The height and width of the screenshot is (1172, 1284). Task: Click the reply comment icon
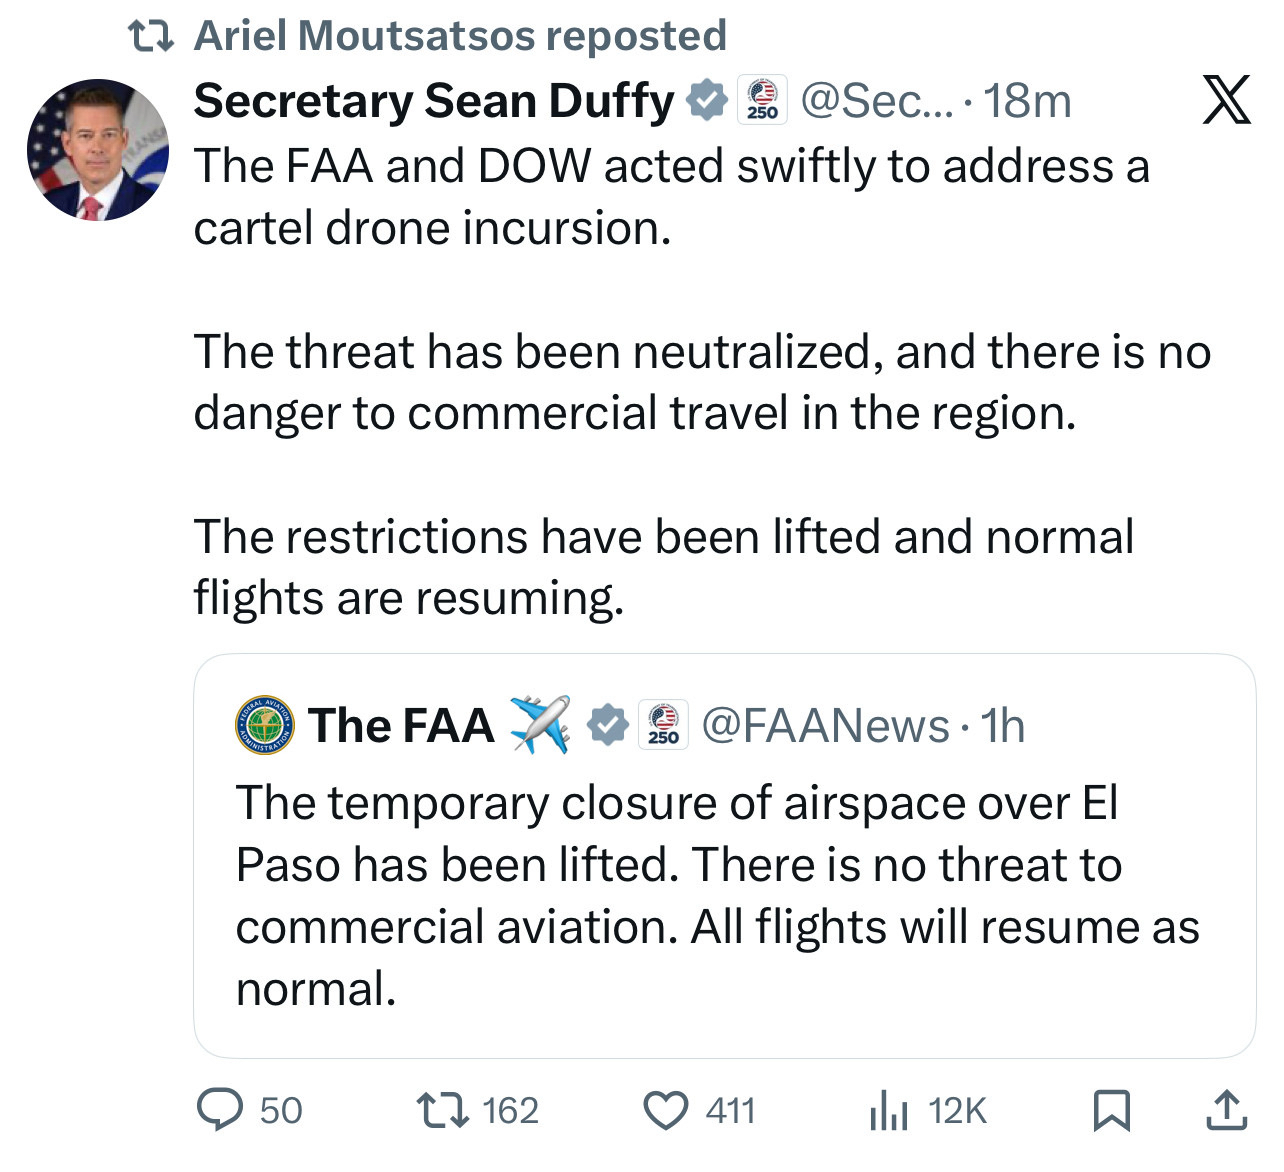(220, 1111)
